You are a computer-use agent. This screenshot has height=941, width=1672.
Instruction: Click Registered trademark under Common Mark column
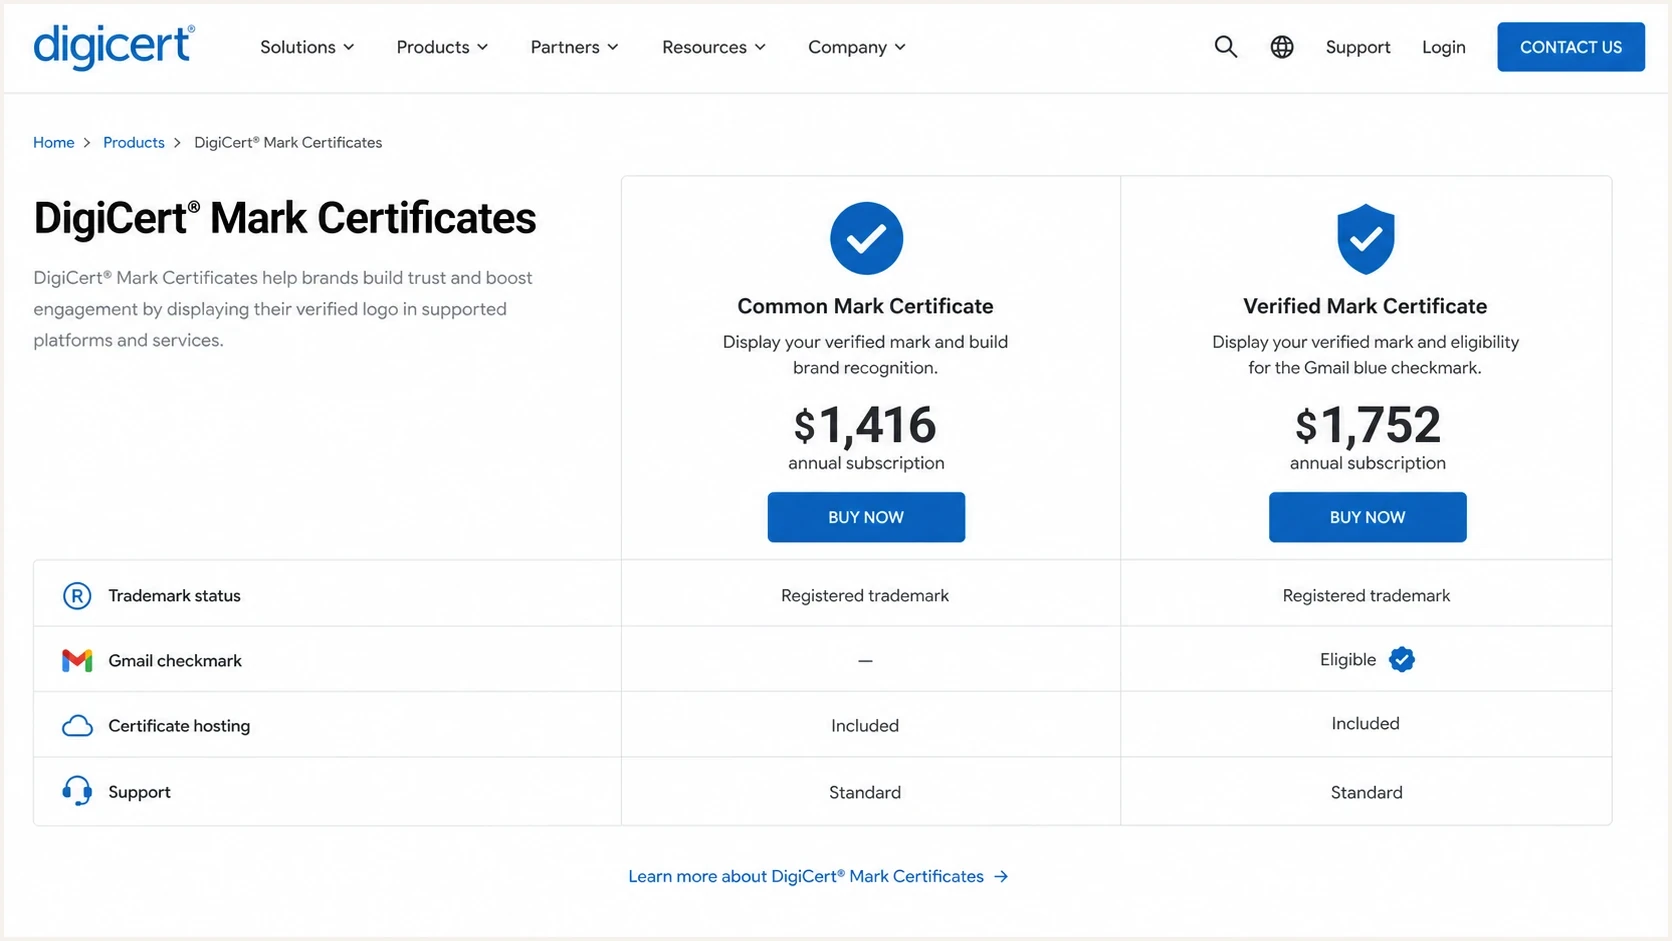tap(865, 596)
